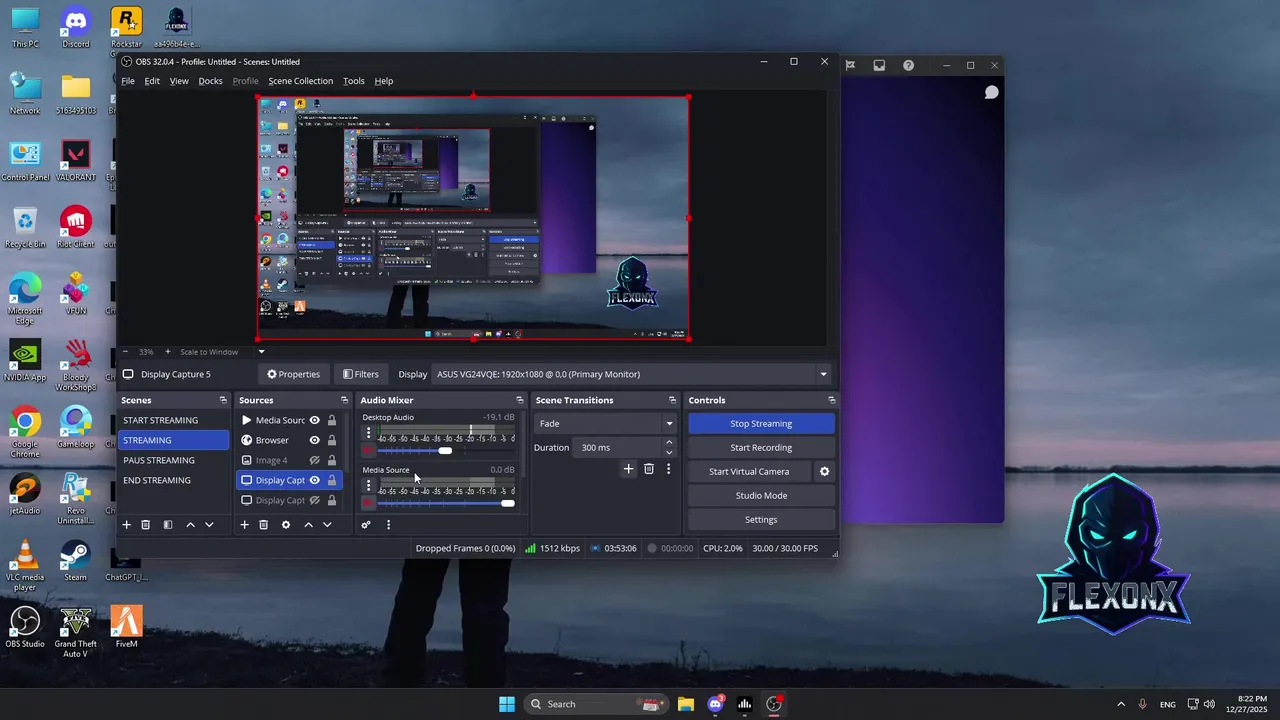Open Scale to Window dropdown arrow

261,352
